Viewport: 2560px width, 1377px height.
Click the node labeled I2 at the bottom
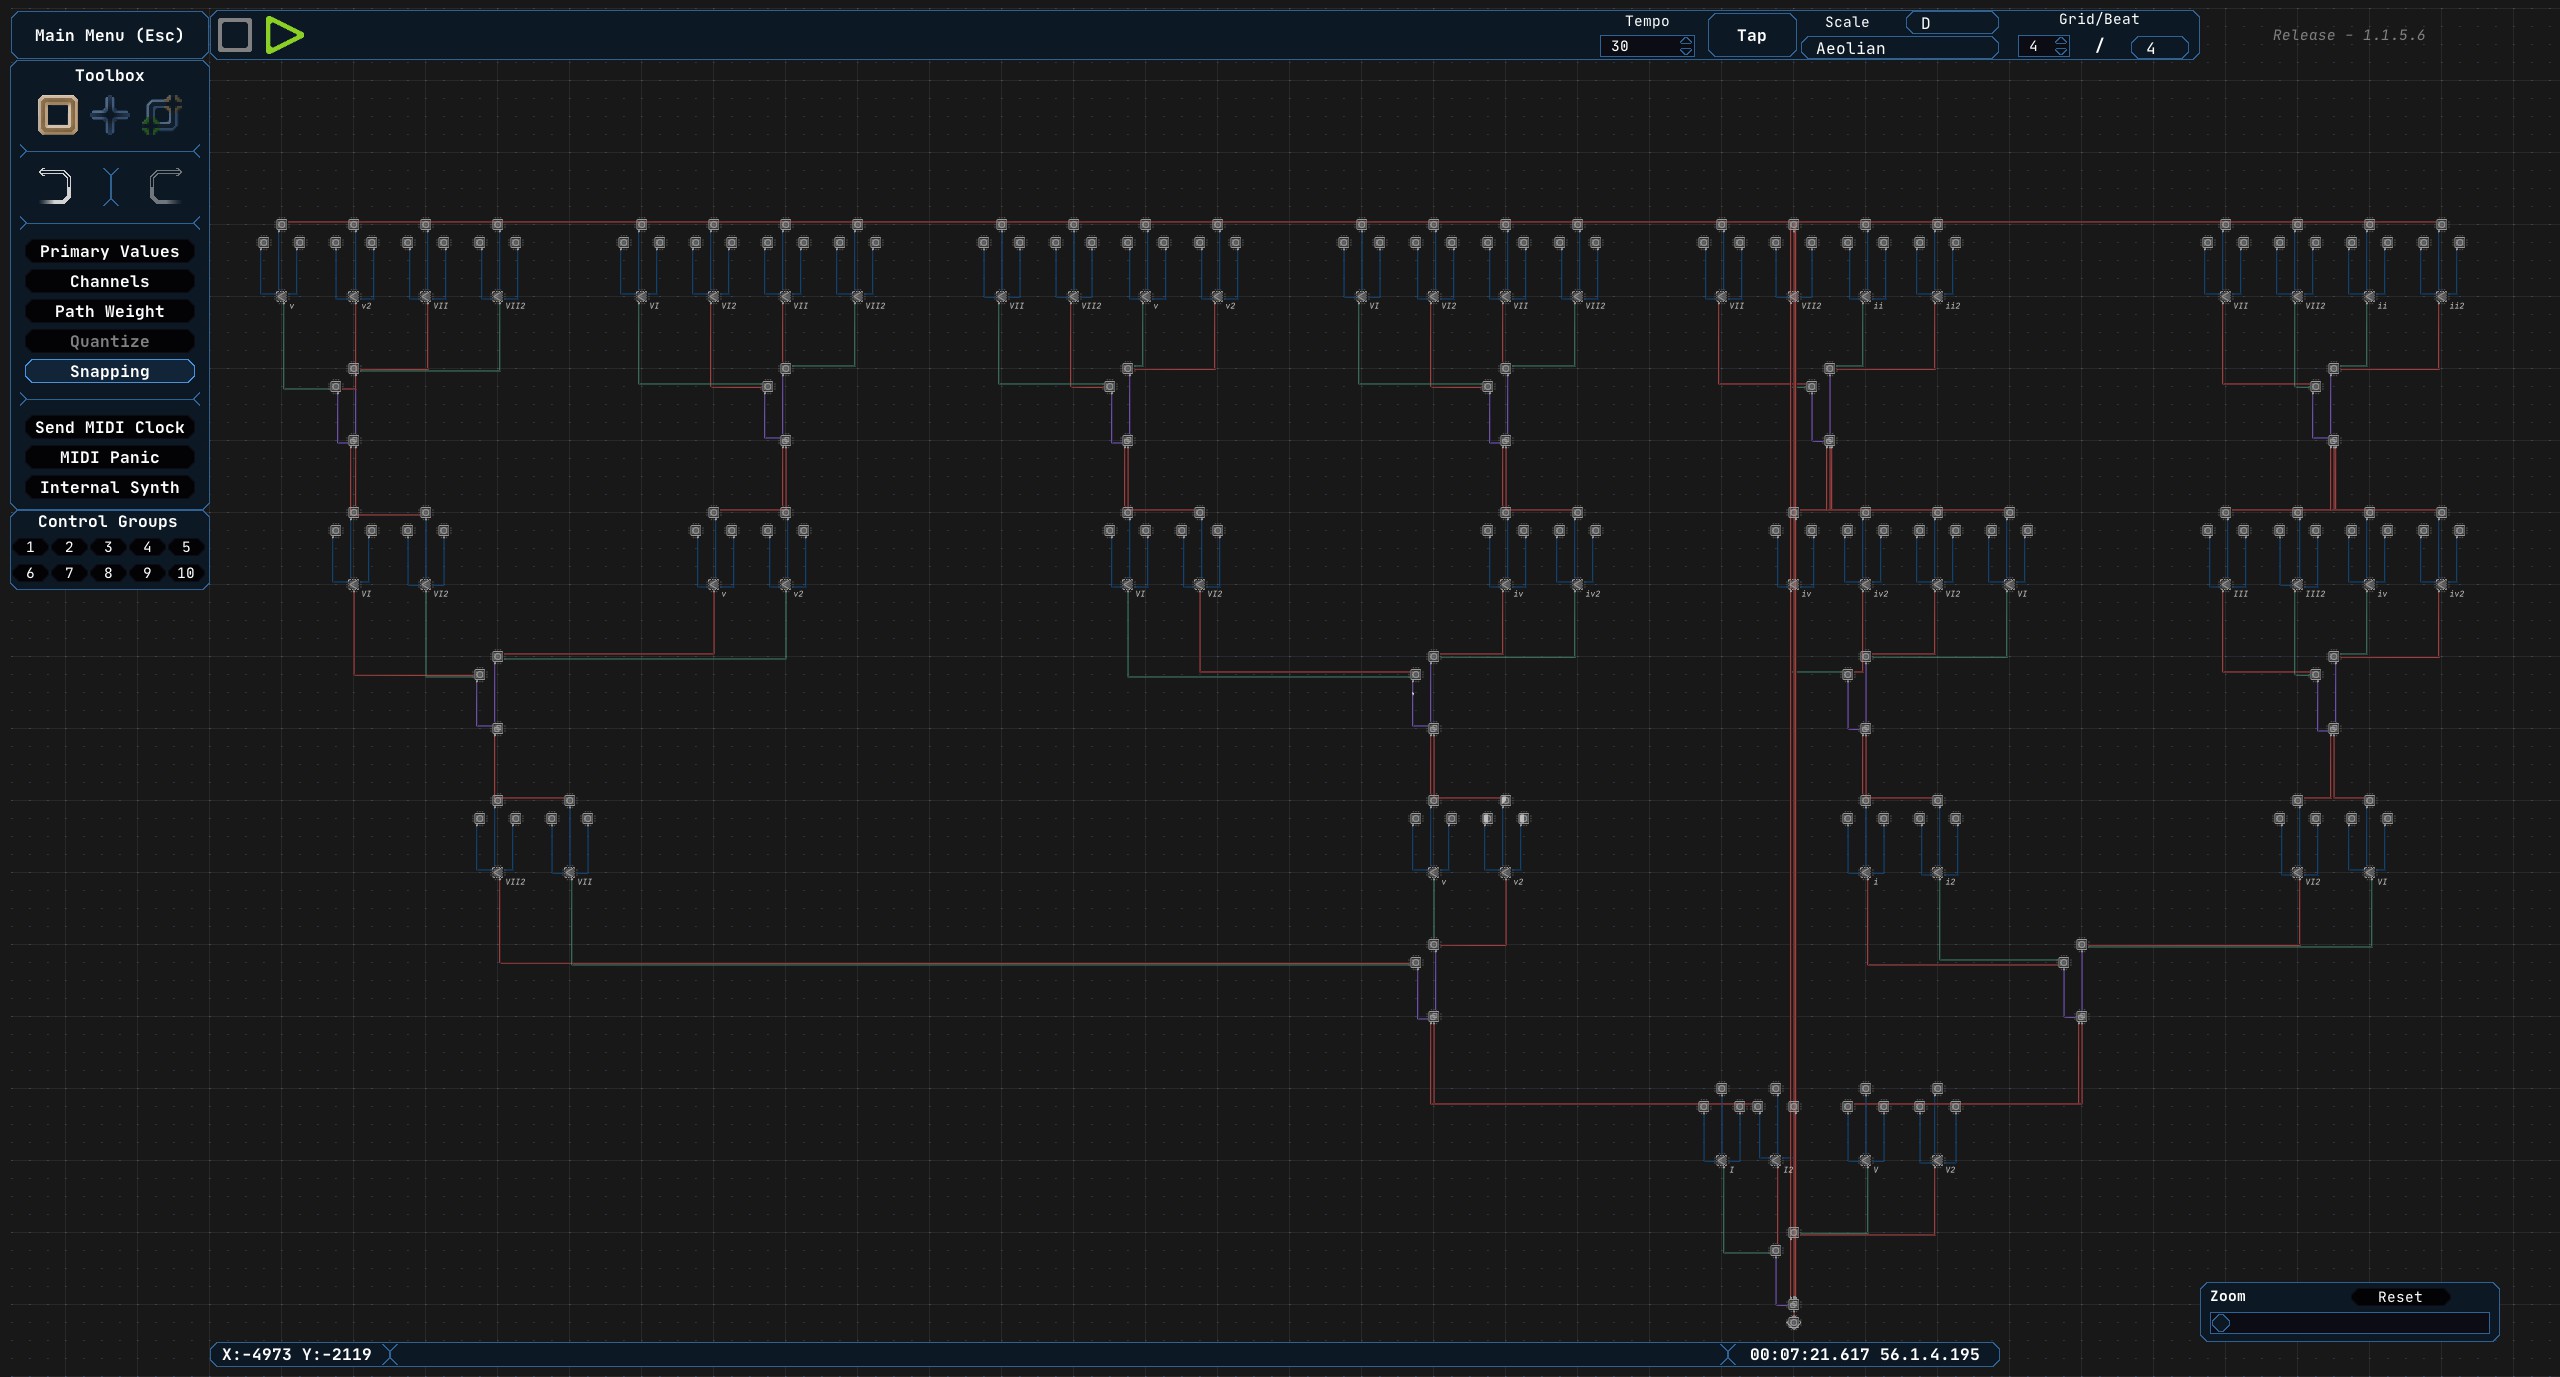[x=1775, y=1161]
